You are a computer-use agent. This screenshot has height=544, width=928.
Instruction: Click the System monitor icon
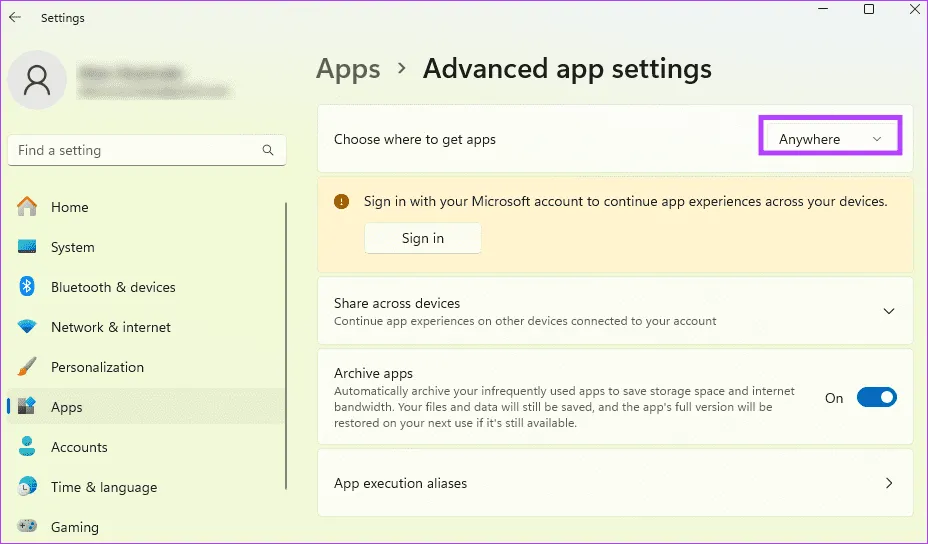pos(28,247)
